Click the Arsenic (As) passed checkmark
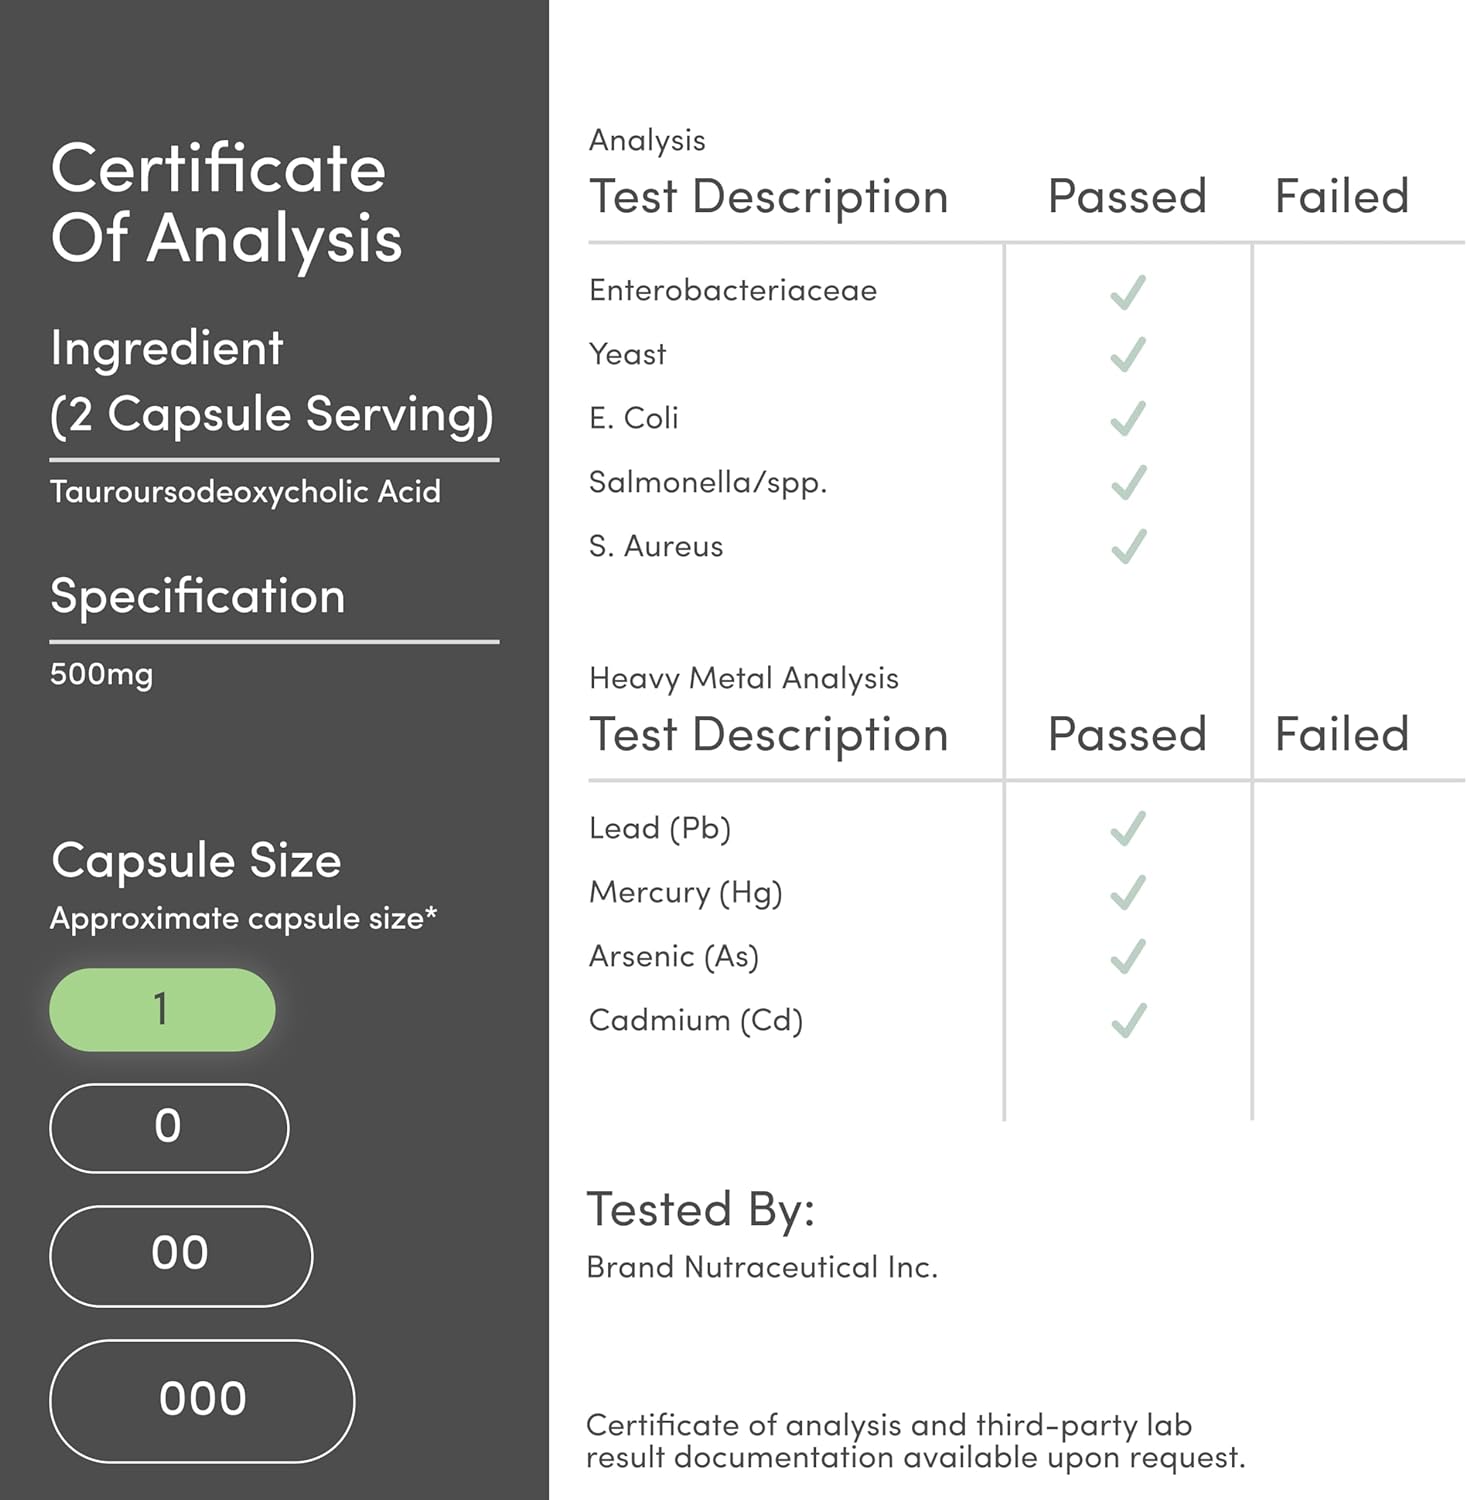 tap(1128, 957)
